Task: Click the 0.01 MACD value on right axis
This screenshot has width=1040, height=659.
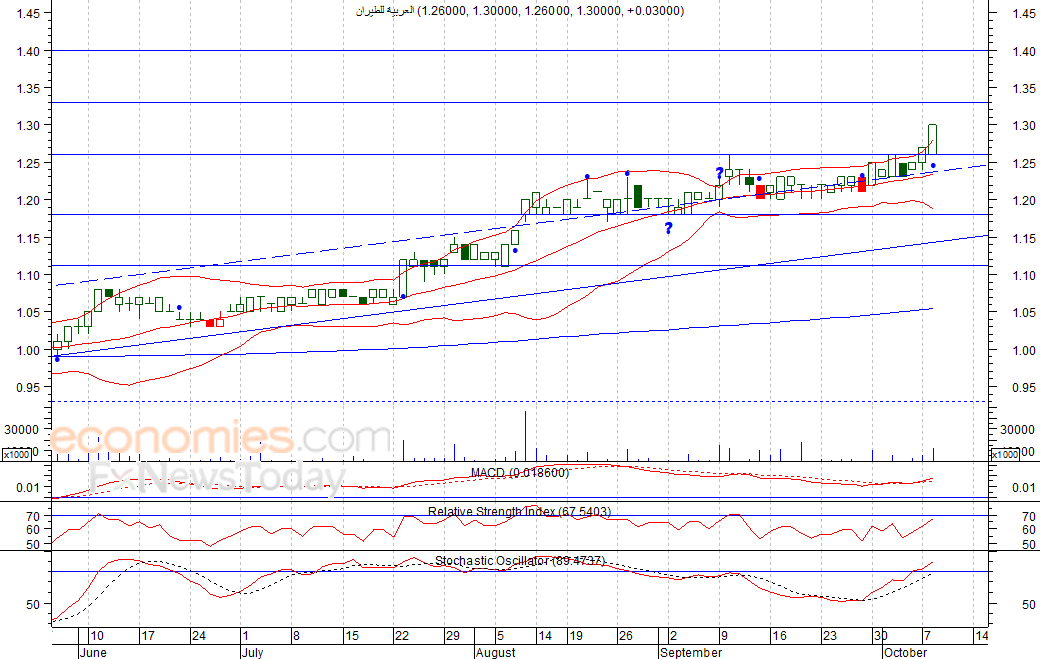Action: (x=1024, y=487)
